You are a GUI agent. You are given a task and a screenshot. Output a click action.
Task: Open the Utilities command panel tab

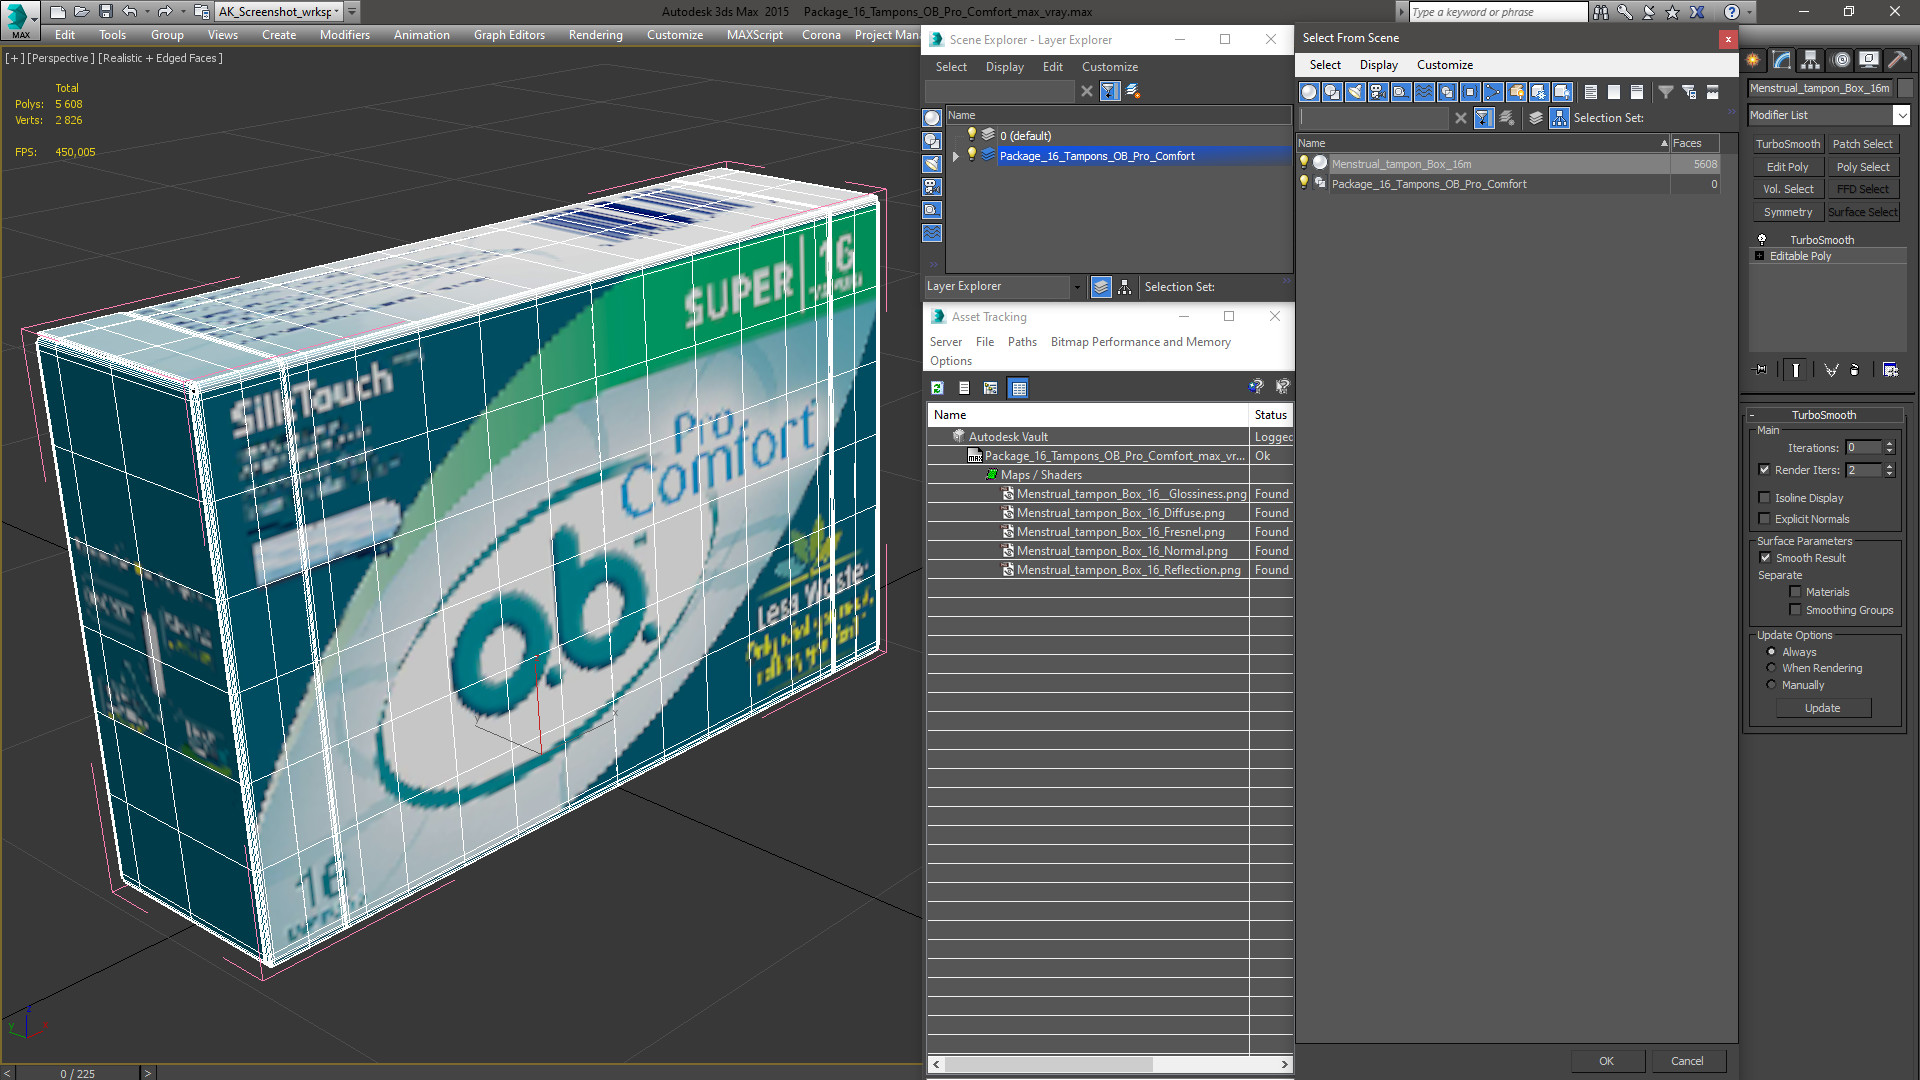coord(1897,60)
